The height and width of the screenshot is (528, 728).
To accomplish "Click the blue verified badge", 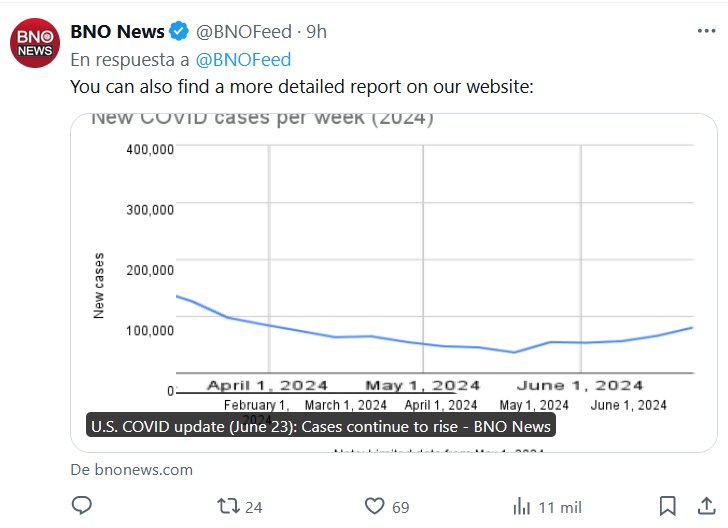I will [179, 32].
